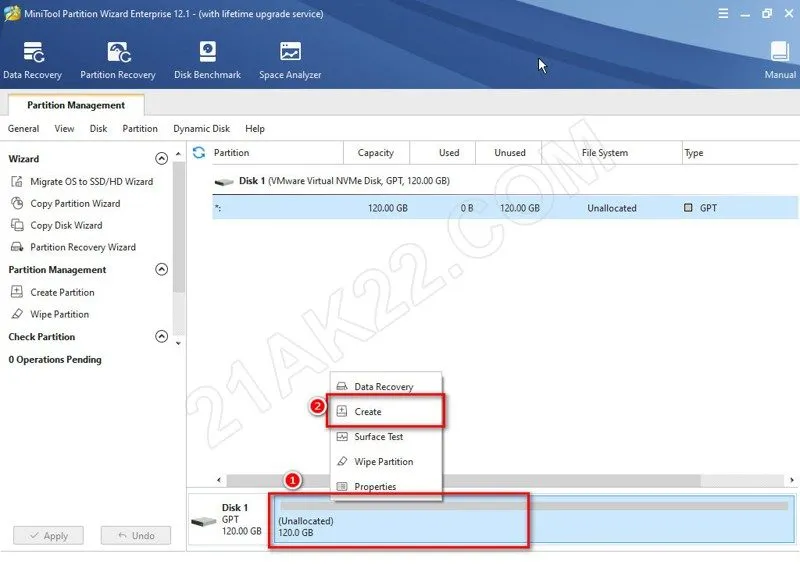Open the Disk menu
This screenshot has width=800, height=568.
(98, 129)
